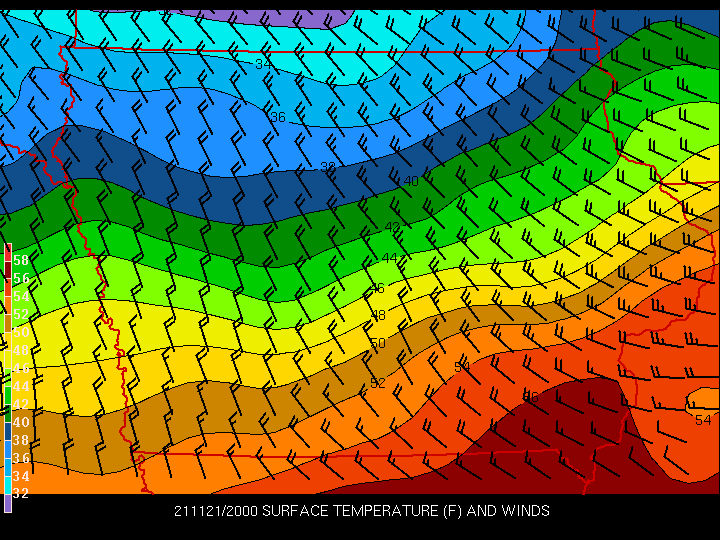Select the 44 isotherm contour label
720x540 pixels.
coord(389,259)
